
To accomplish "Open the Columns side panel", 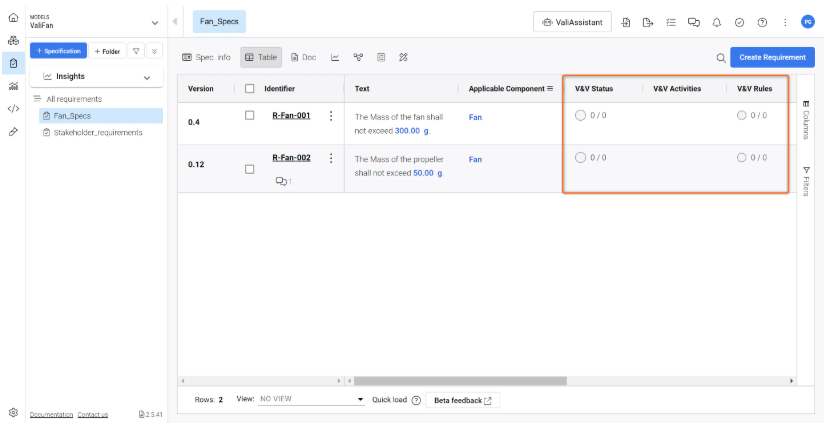I will (805, 120).
